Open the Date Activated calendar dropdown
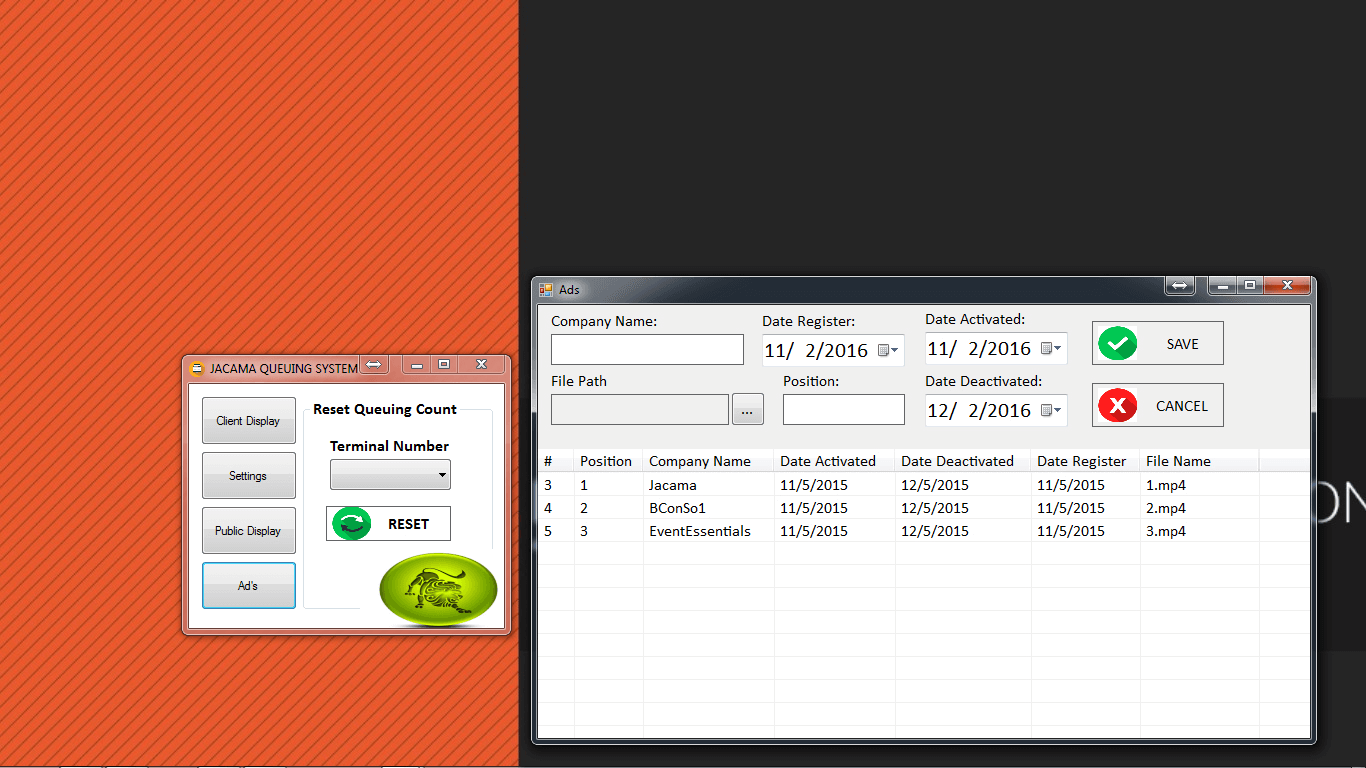This screenshot has width=1366, height=768. 1051,349
